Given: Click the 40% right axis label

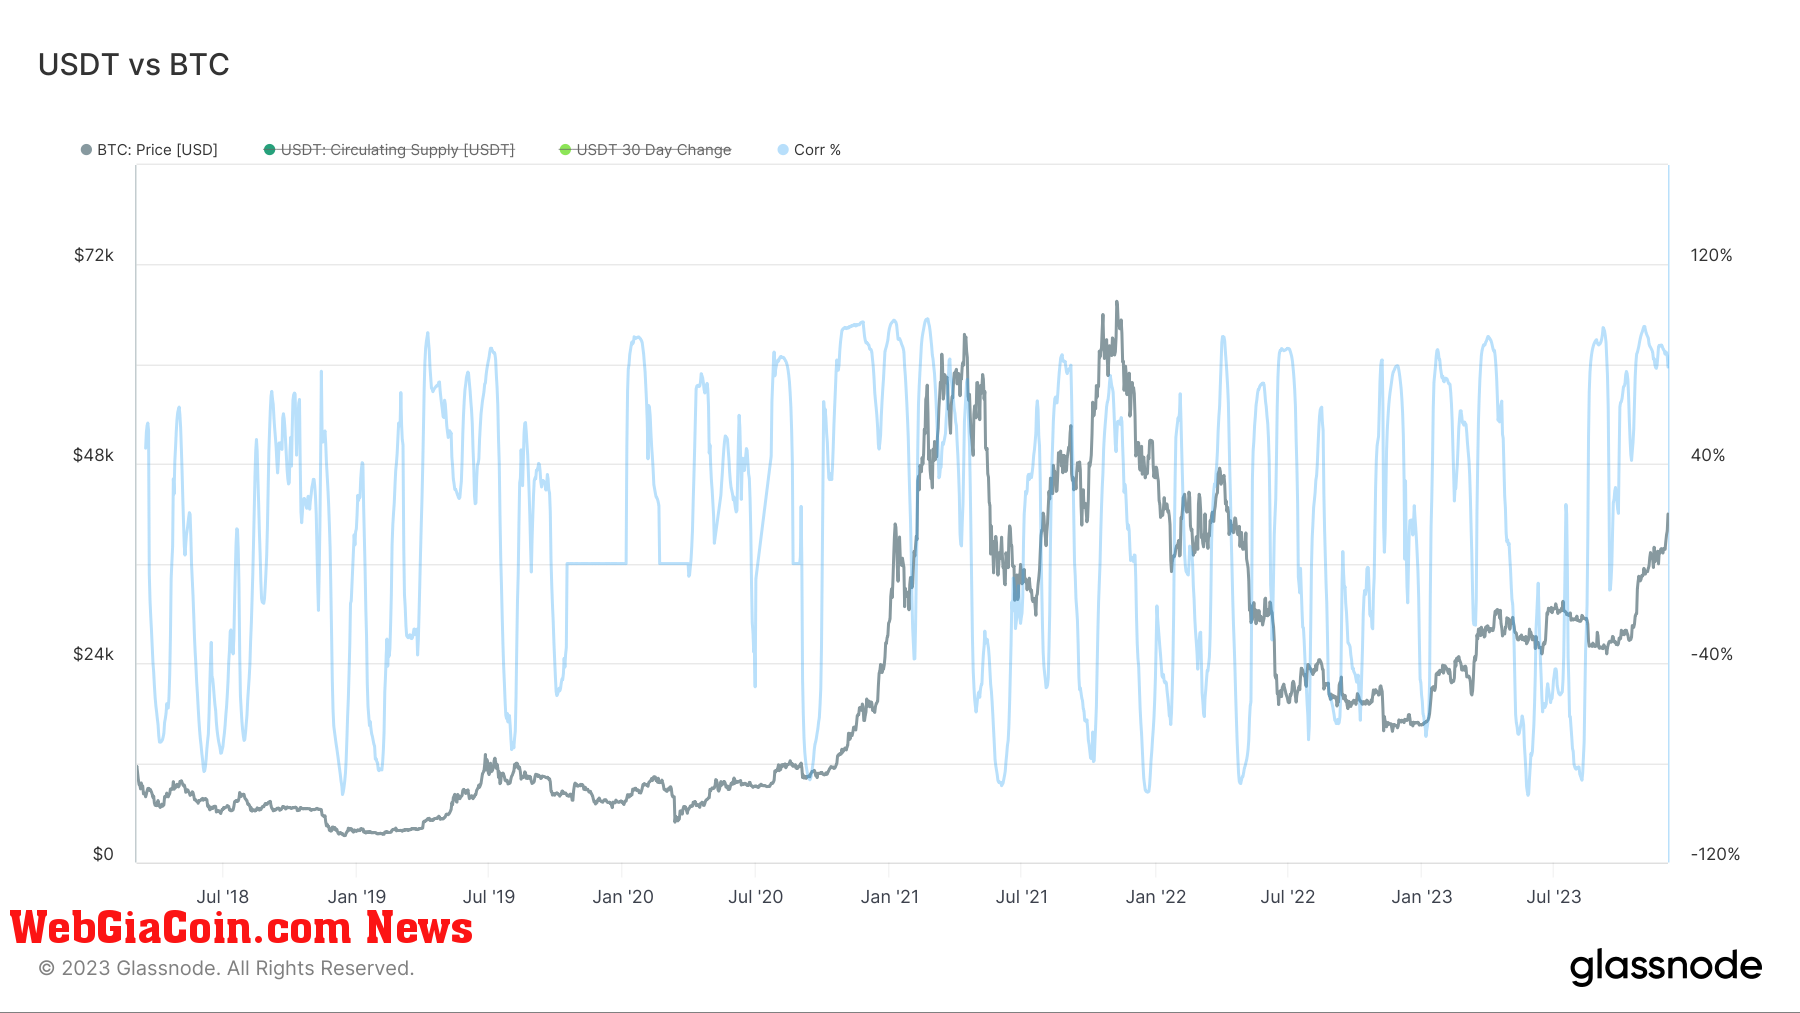Looking at the screenshot, I should [x=1708, y=455].
